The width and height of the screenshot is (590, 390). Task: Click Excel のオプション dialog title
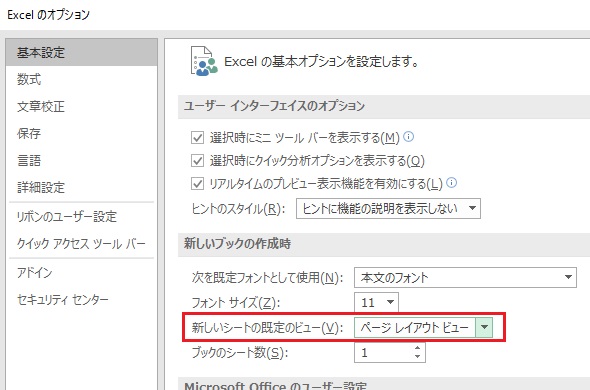(49, 15)
